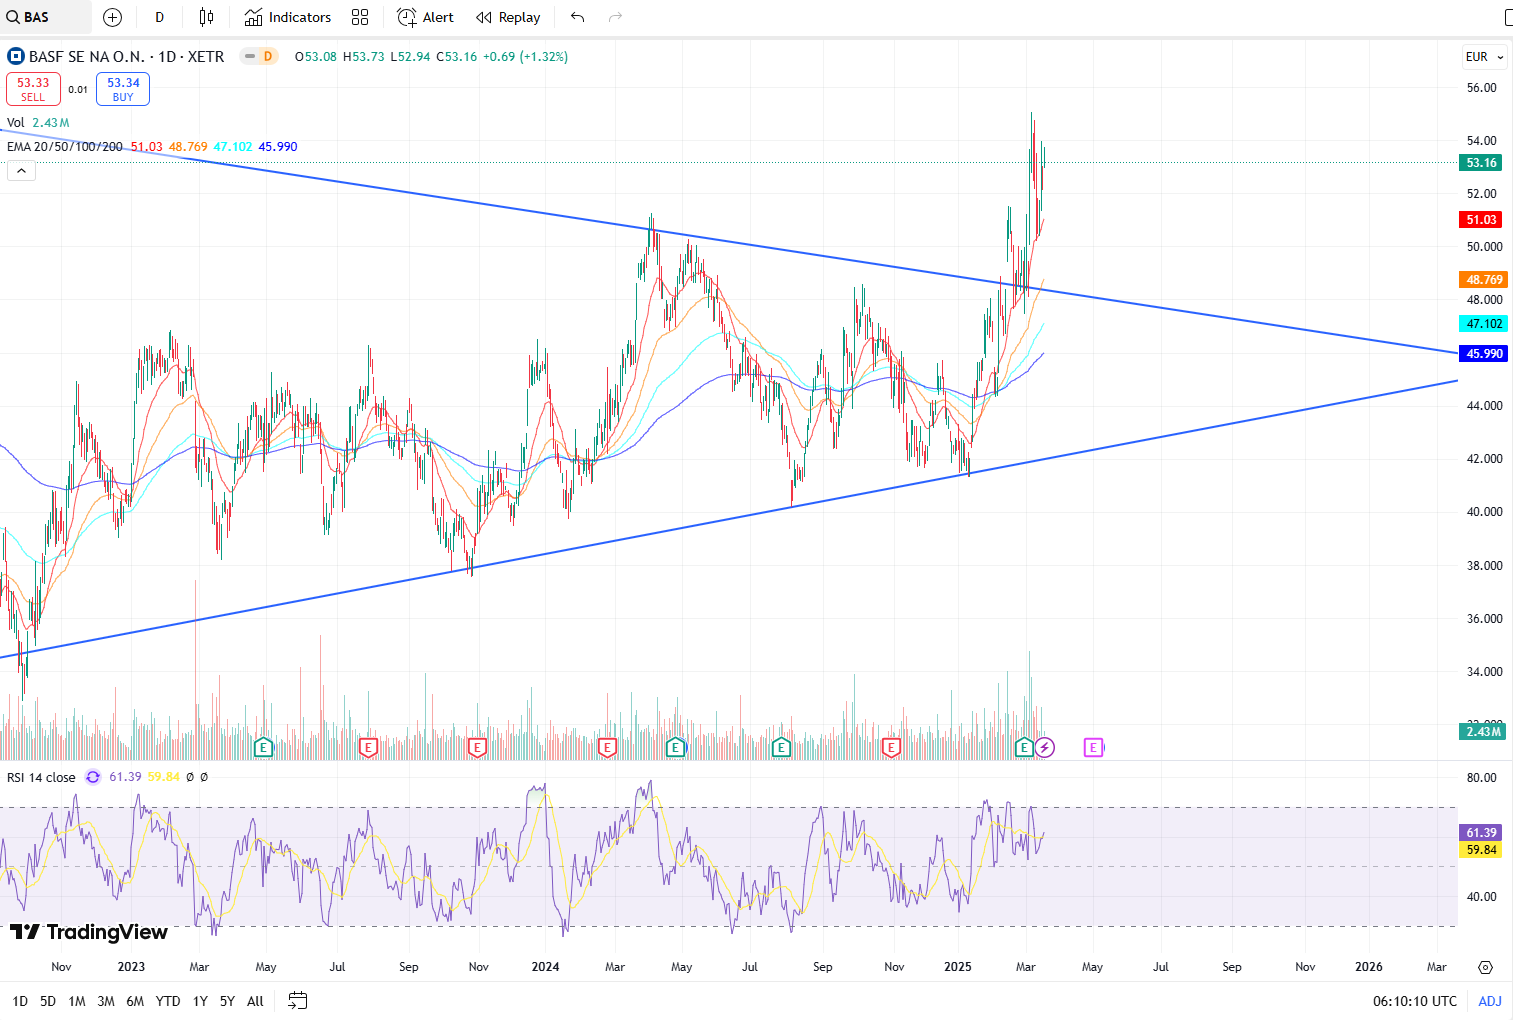
Task: Add symbol to compare with plus icon
Action: point(113,17)
